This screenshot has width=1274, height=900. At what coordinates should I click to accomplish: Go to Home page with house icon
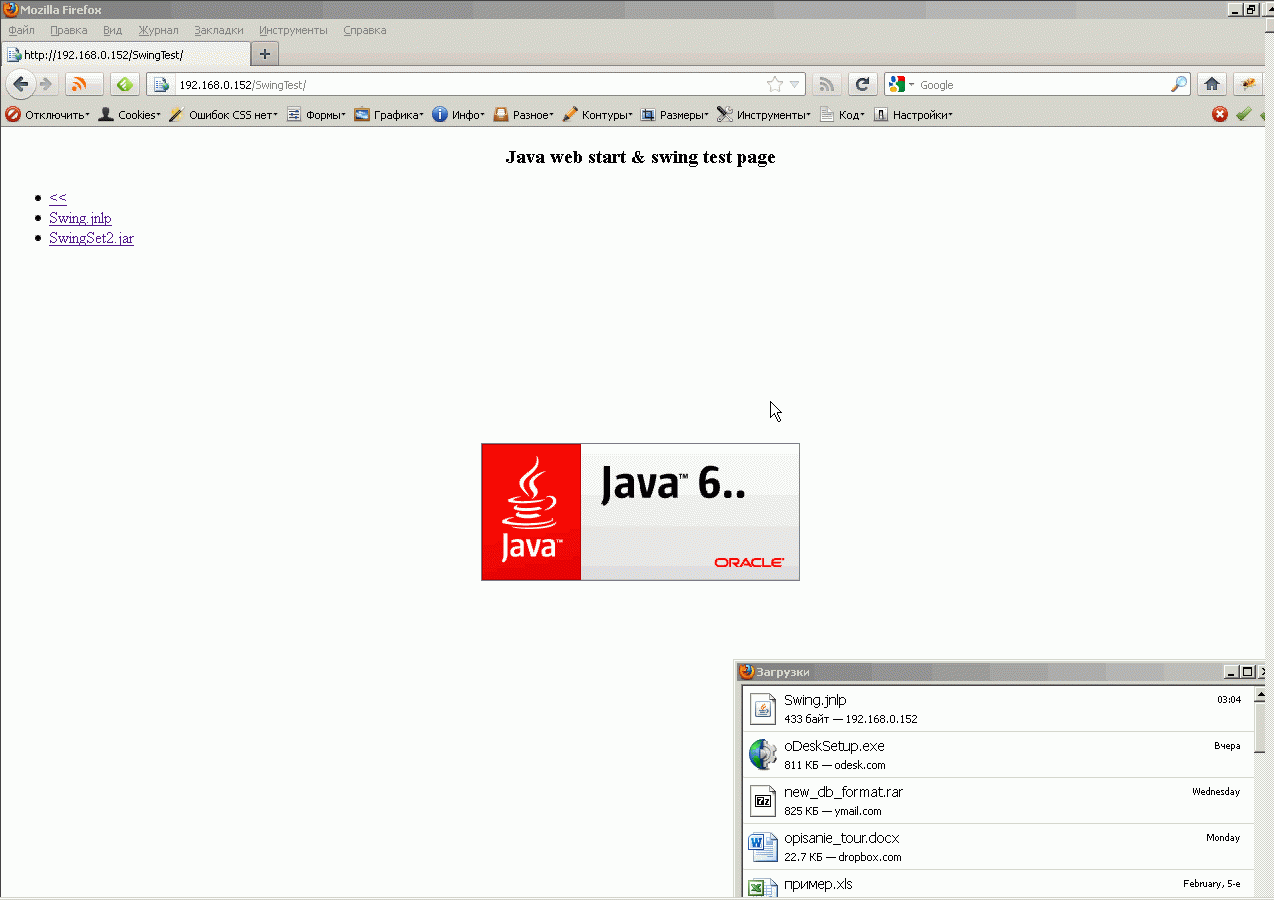pyautogui.click(x=1212, y=85)
